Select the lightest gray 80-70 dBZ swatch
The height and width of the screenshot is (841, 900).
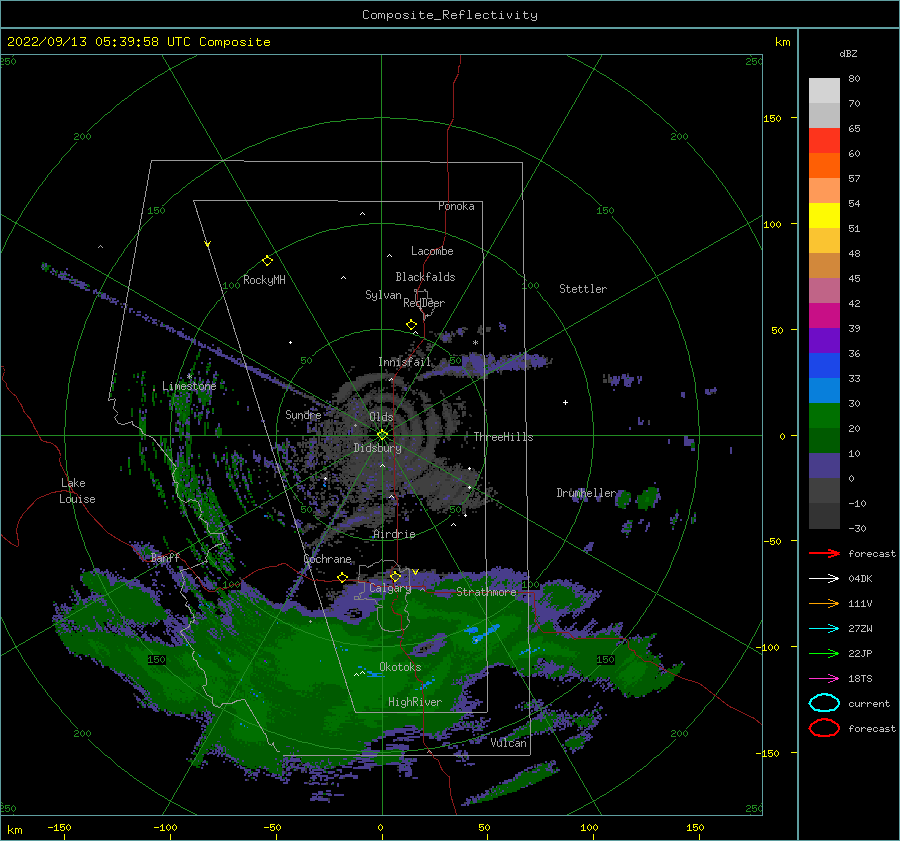pos(824,91)
